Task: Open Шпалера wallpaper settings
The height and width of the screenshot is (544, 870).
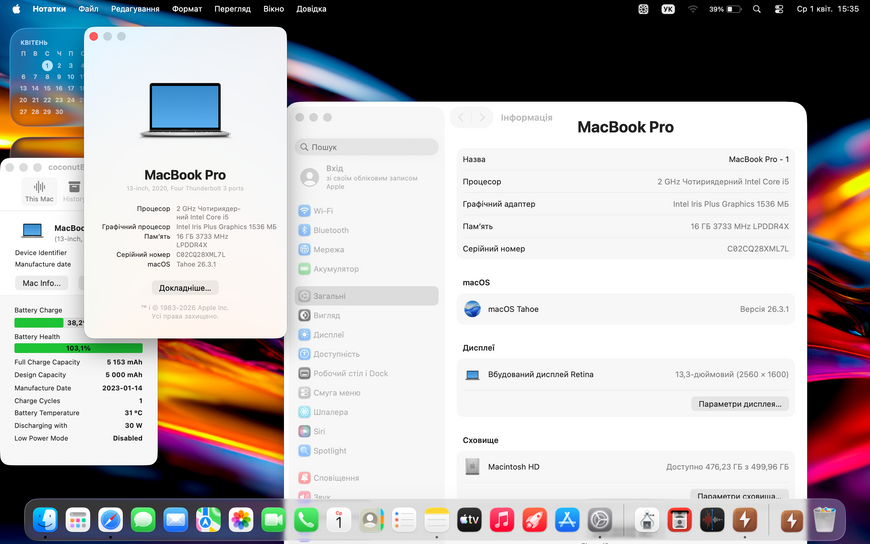Action: coord(366,412)
